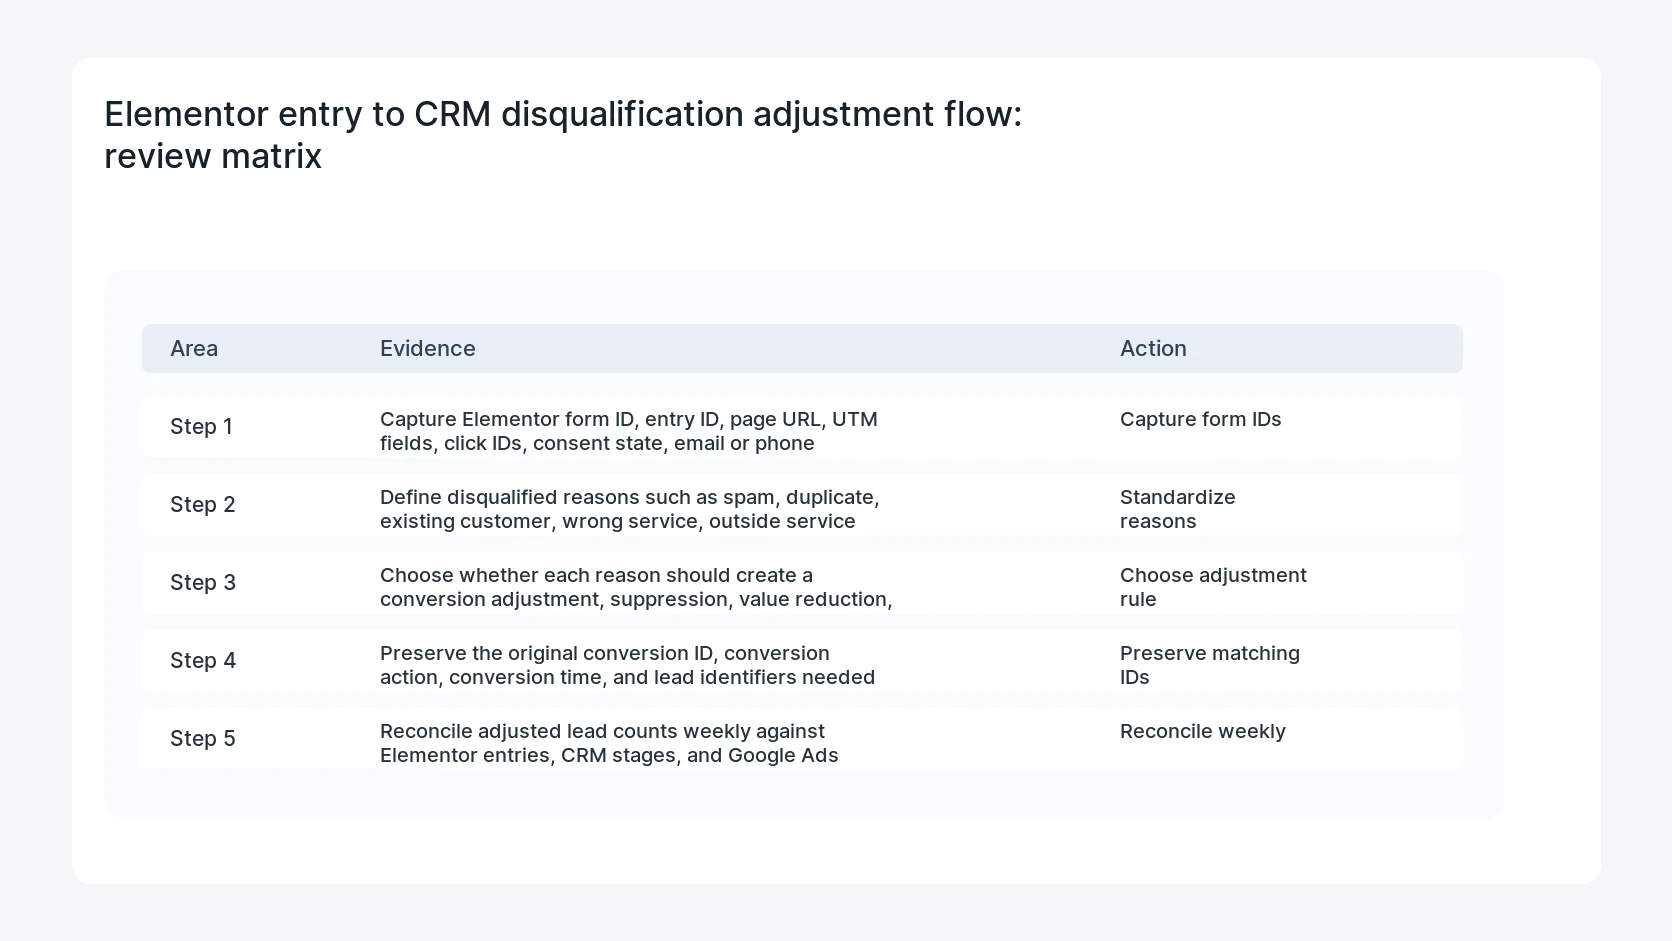Screen dimensions: 1672x941
Task: Click the 'Choose adjustment rule' action cell
Action: point(1213,587)
